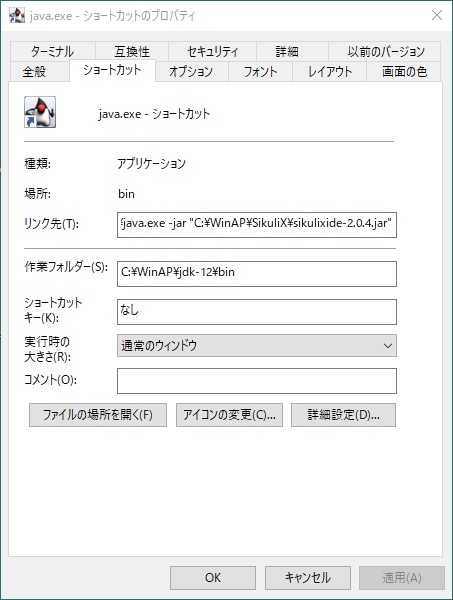The width and height of the screenshot is (453, 600).
Task: Confirm with the OK button
Action: click(x=213, y=578)
